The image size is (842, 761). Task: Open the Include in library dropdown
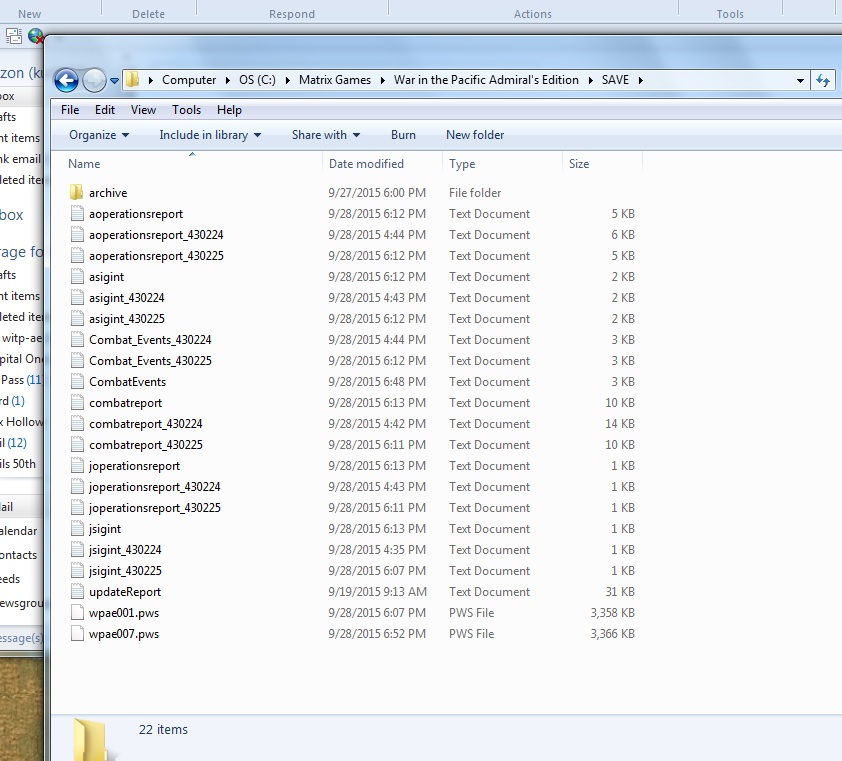[x=210, y=135]
